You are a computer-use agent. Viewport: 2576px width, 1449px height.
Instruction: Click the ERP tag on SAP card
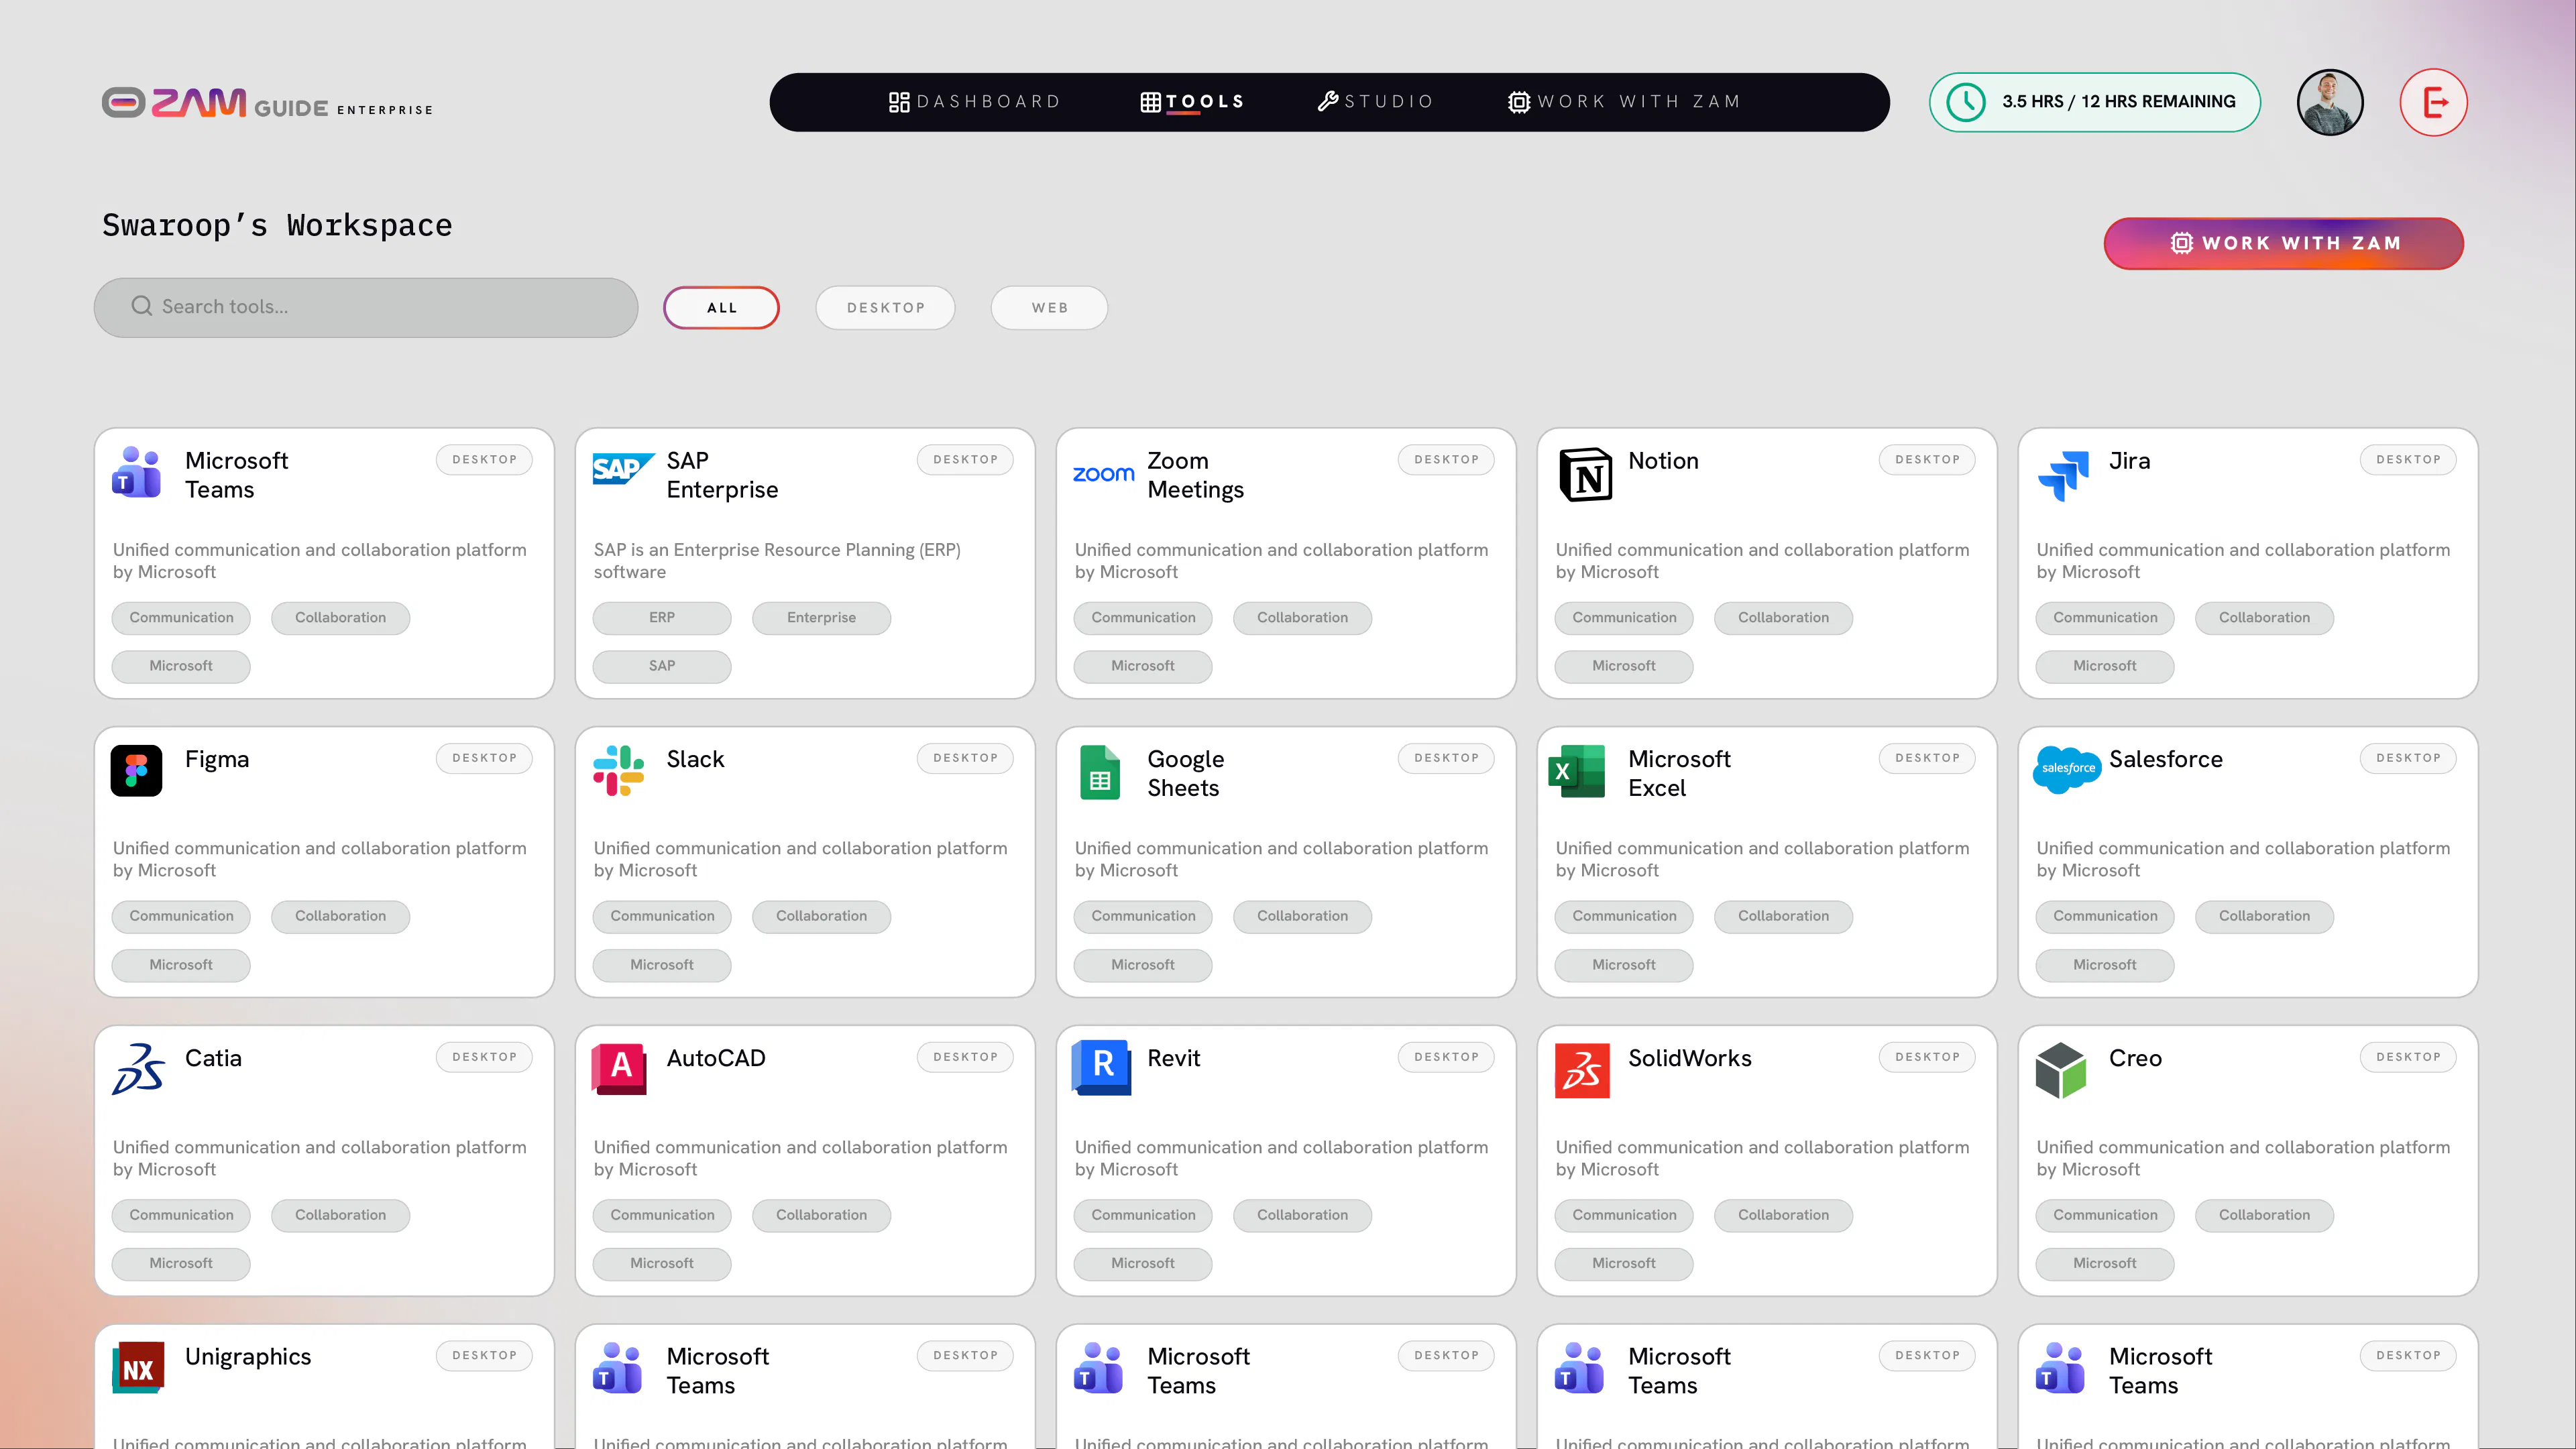coord(661,618)
